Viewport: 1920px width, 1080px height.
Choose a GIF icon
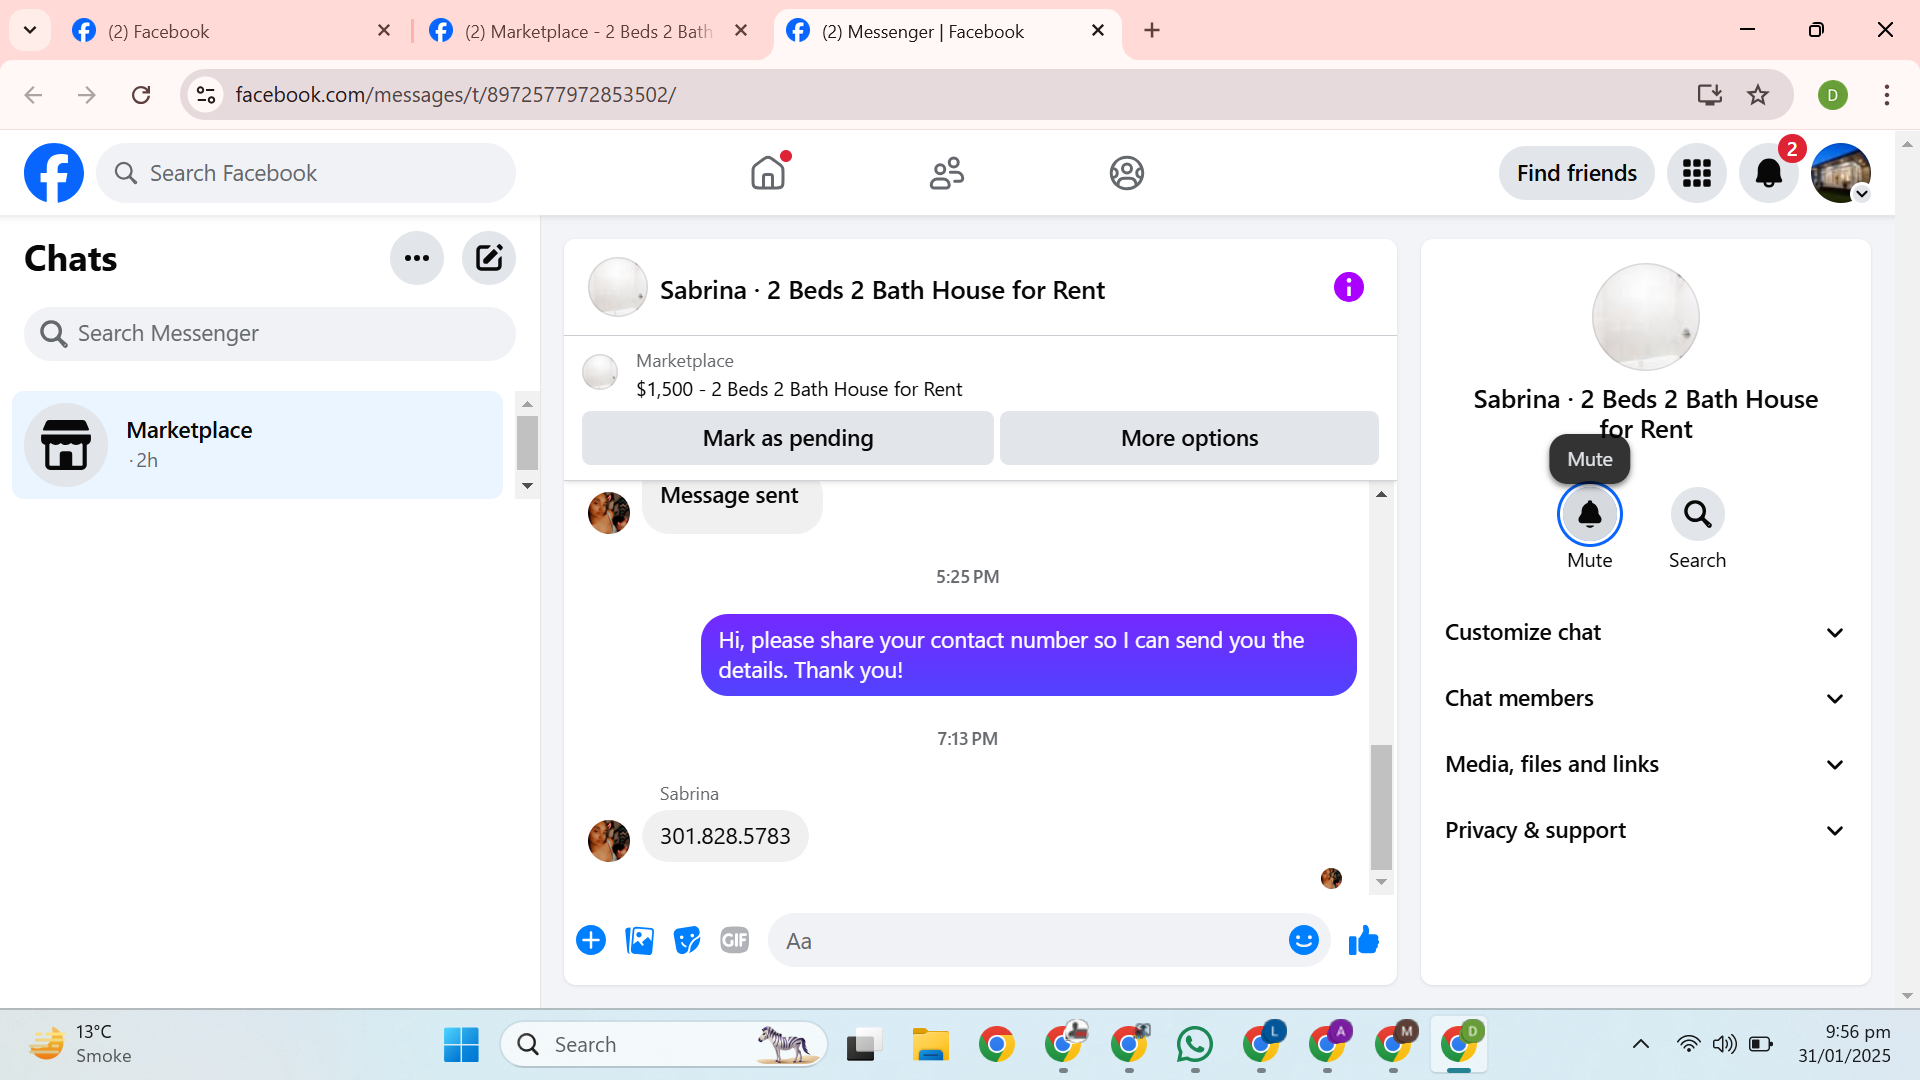tap(735, 941)
